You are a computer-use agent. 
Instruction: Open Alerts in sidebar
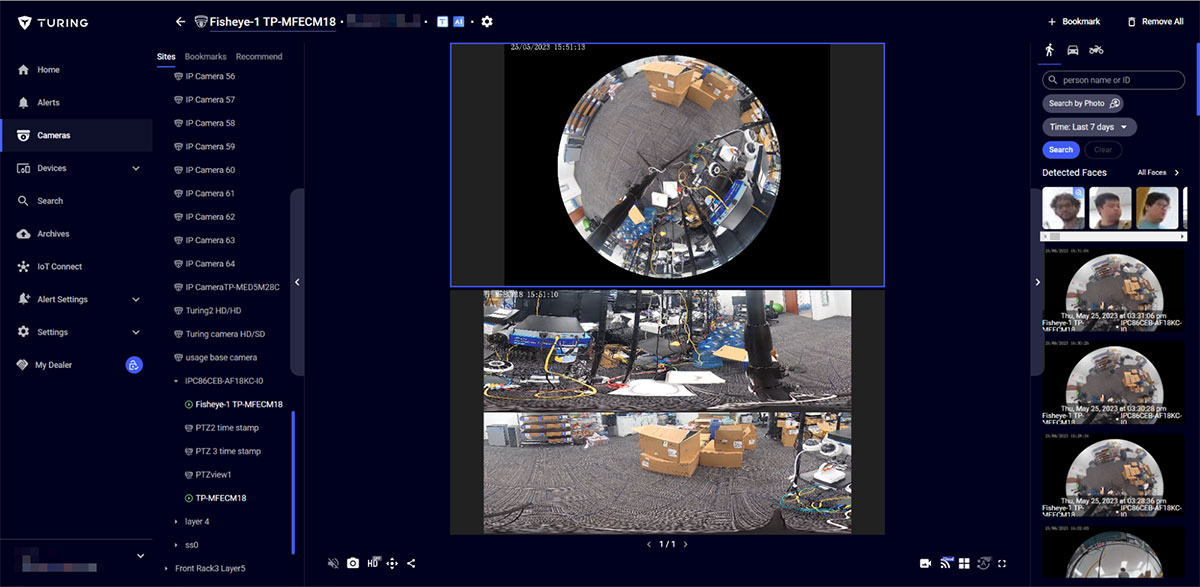(x=76, y=102)
